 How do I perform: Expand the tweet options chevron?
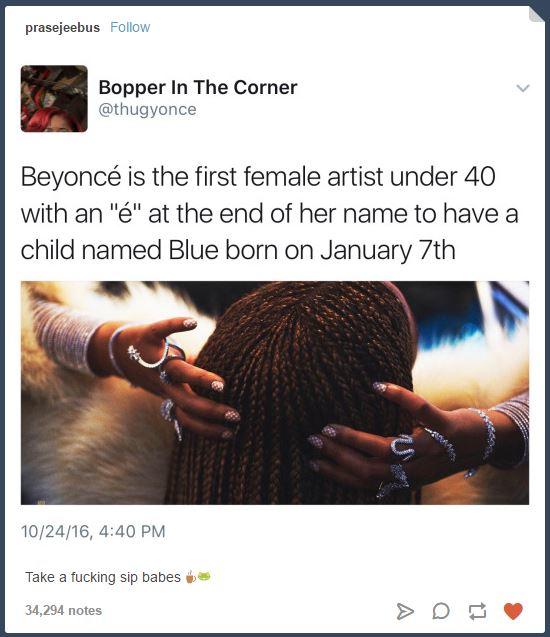point(523,88)
